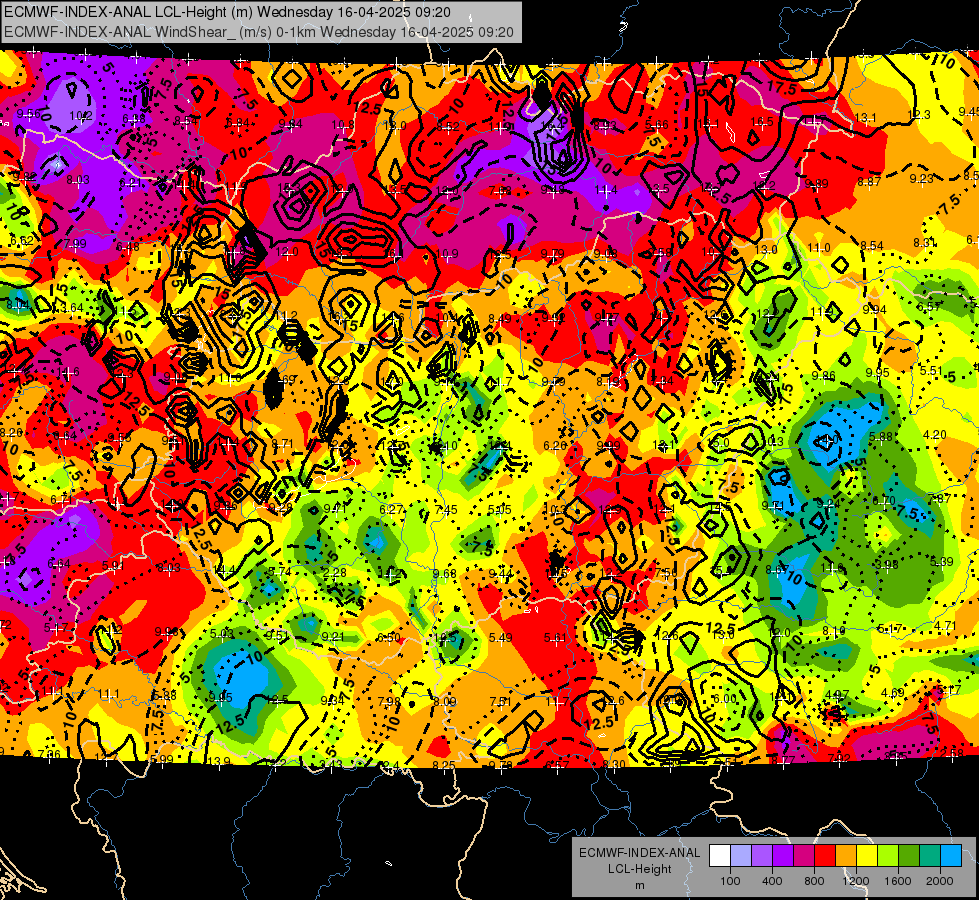
Task: Click the legend title ECMWF-INDEX-ANAL
Action: (x=639, y=853)
